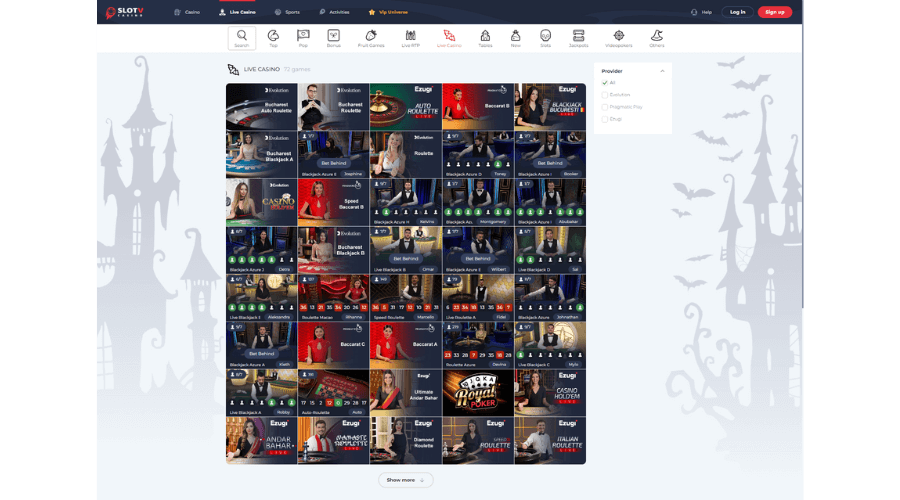This screenshot has height=500, width=900.
Task: Launch Ezugi Casino Hold'em Live
Action: (550, 393)
